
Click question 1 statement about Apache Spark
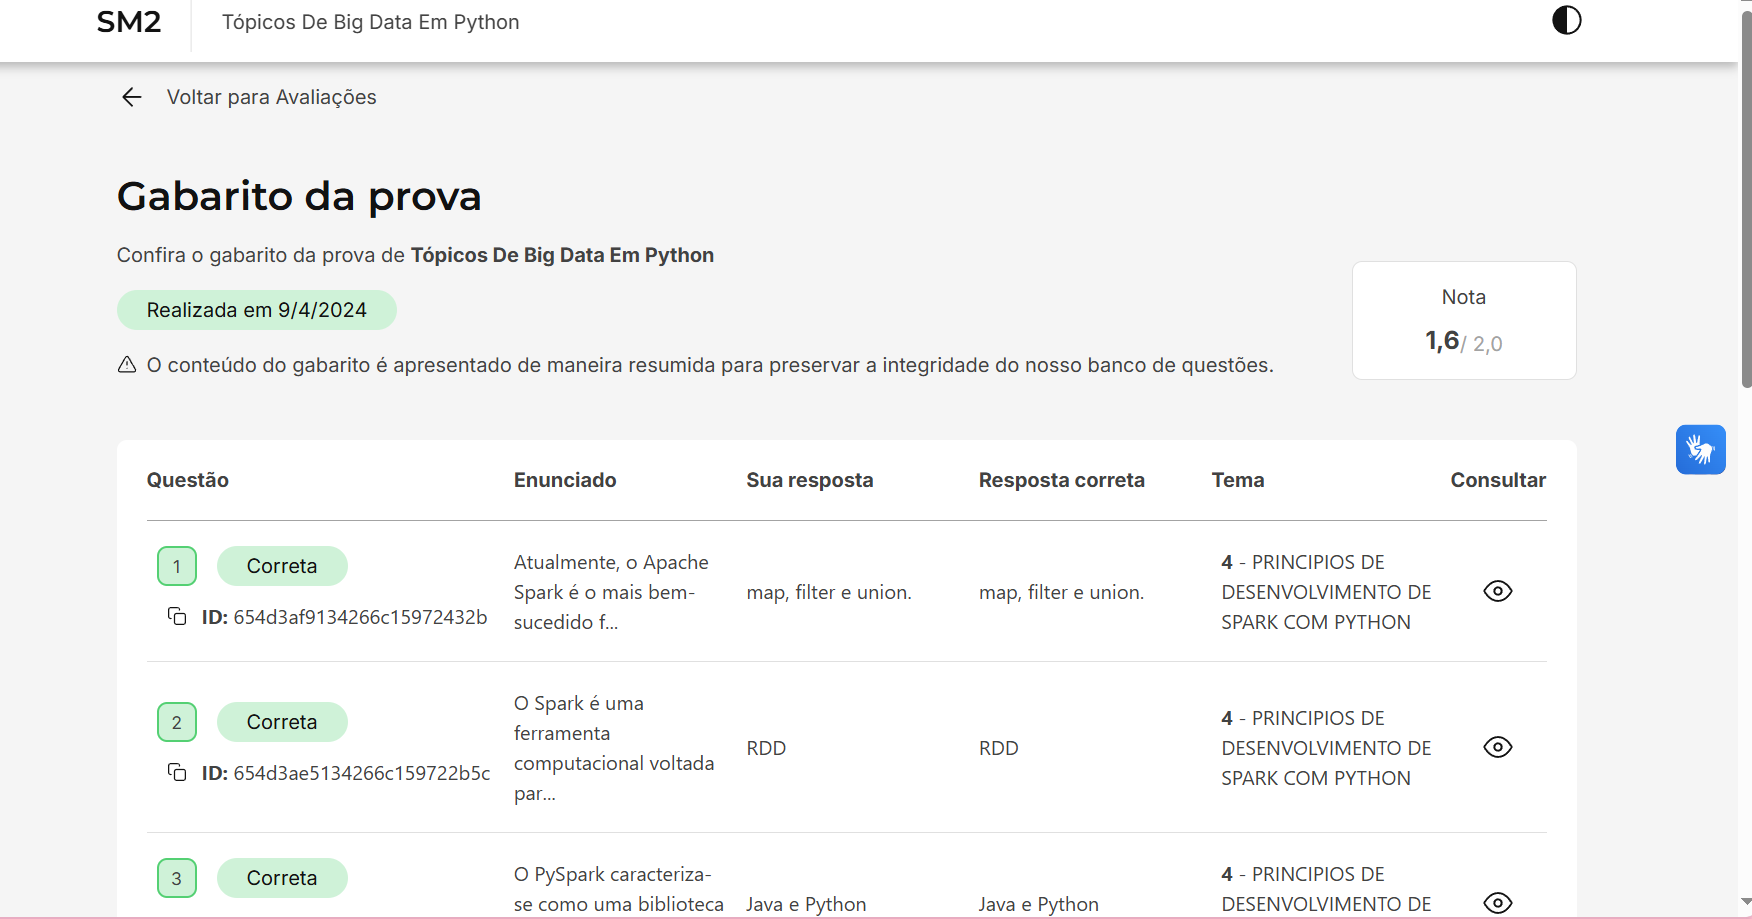pyautogui.click(x=611, y=592)
